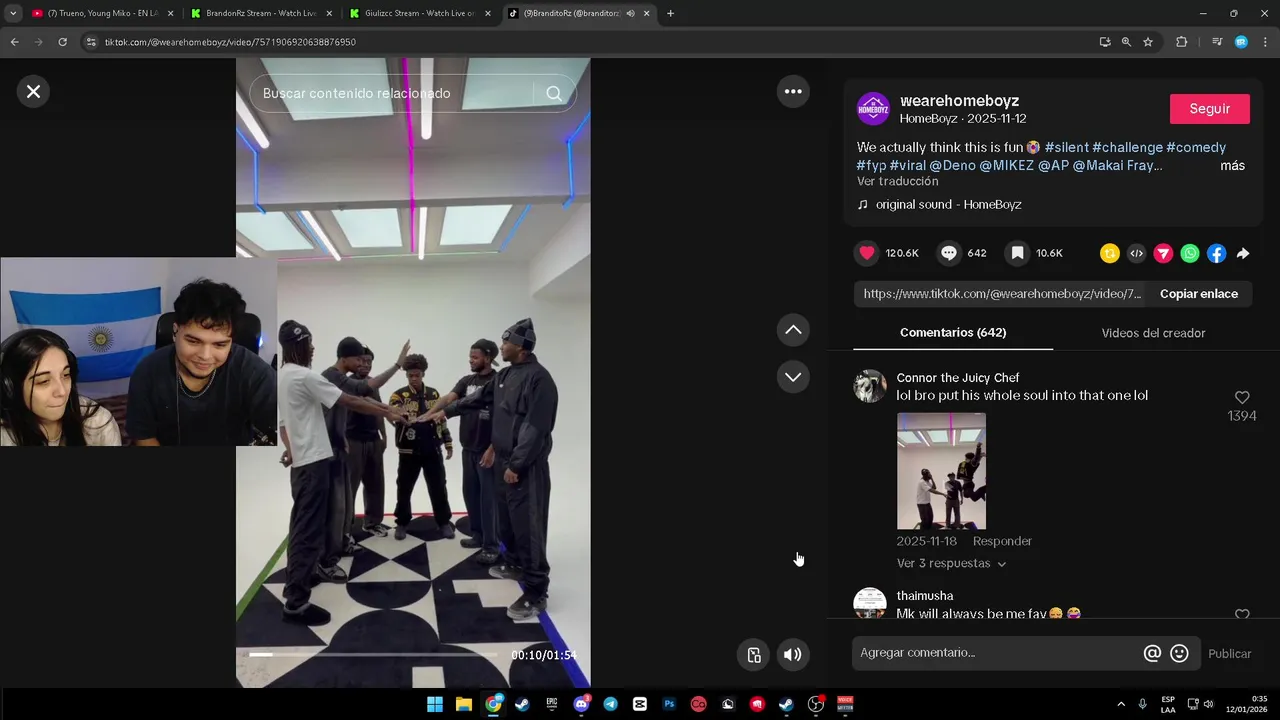The width and height of the screenshot is (1280, 720).
Task: Repost using the yellow repost icon
Action: [x=1109, y=254]
